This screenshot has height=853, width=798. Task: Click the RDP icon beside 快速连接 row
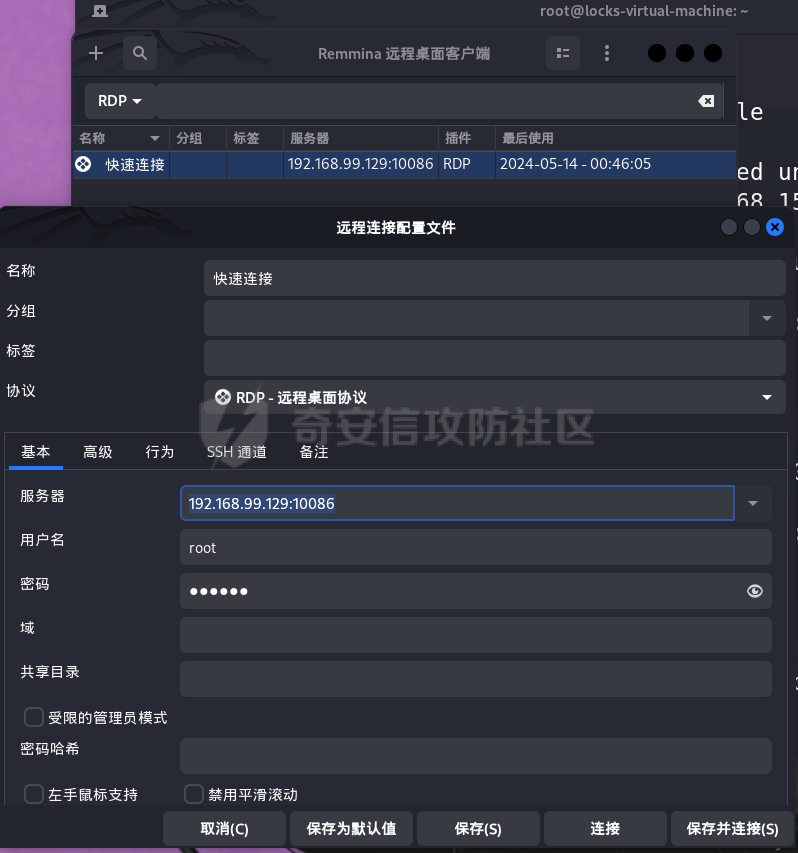tap(83, 164)
